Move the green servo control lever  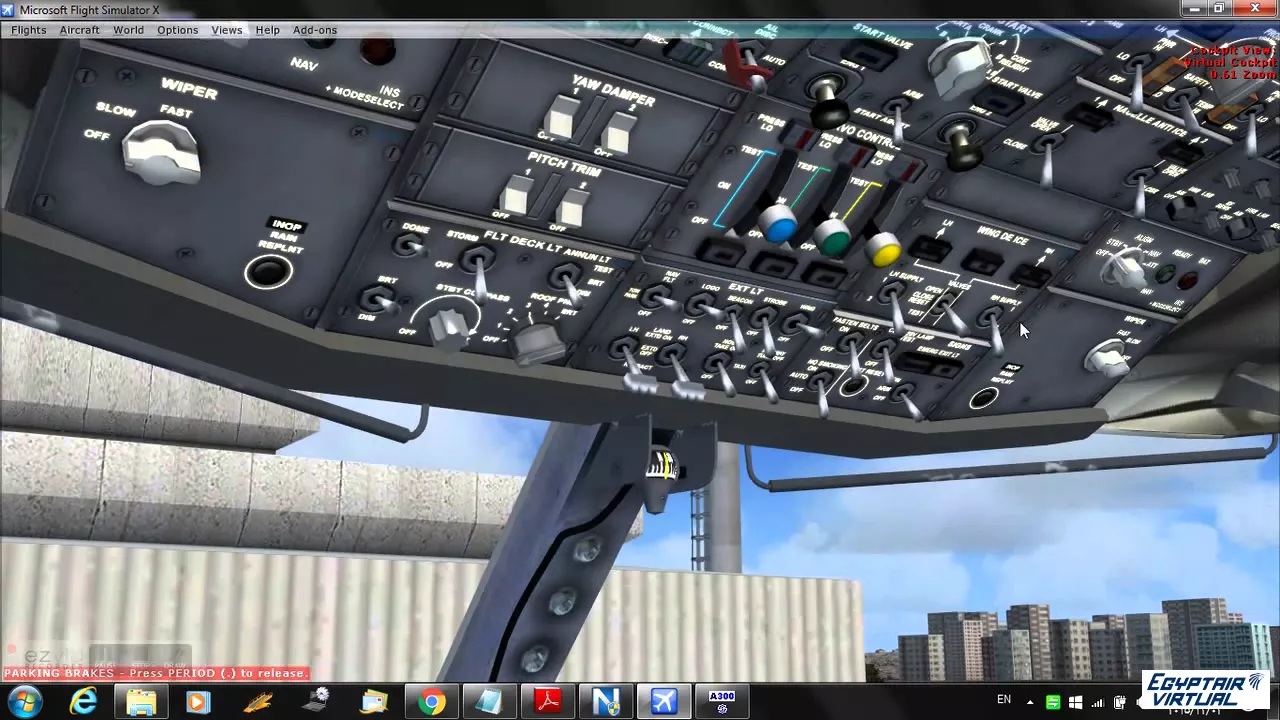[832, 238]
